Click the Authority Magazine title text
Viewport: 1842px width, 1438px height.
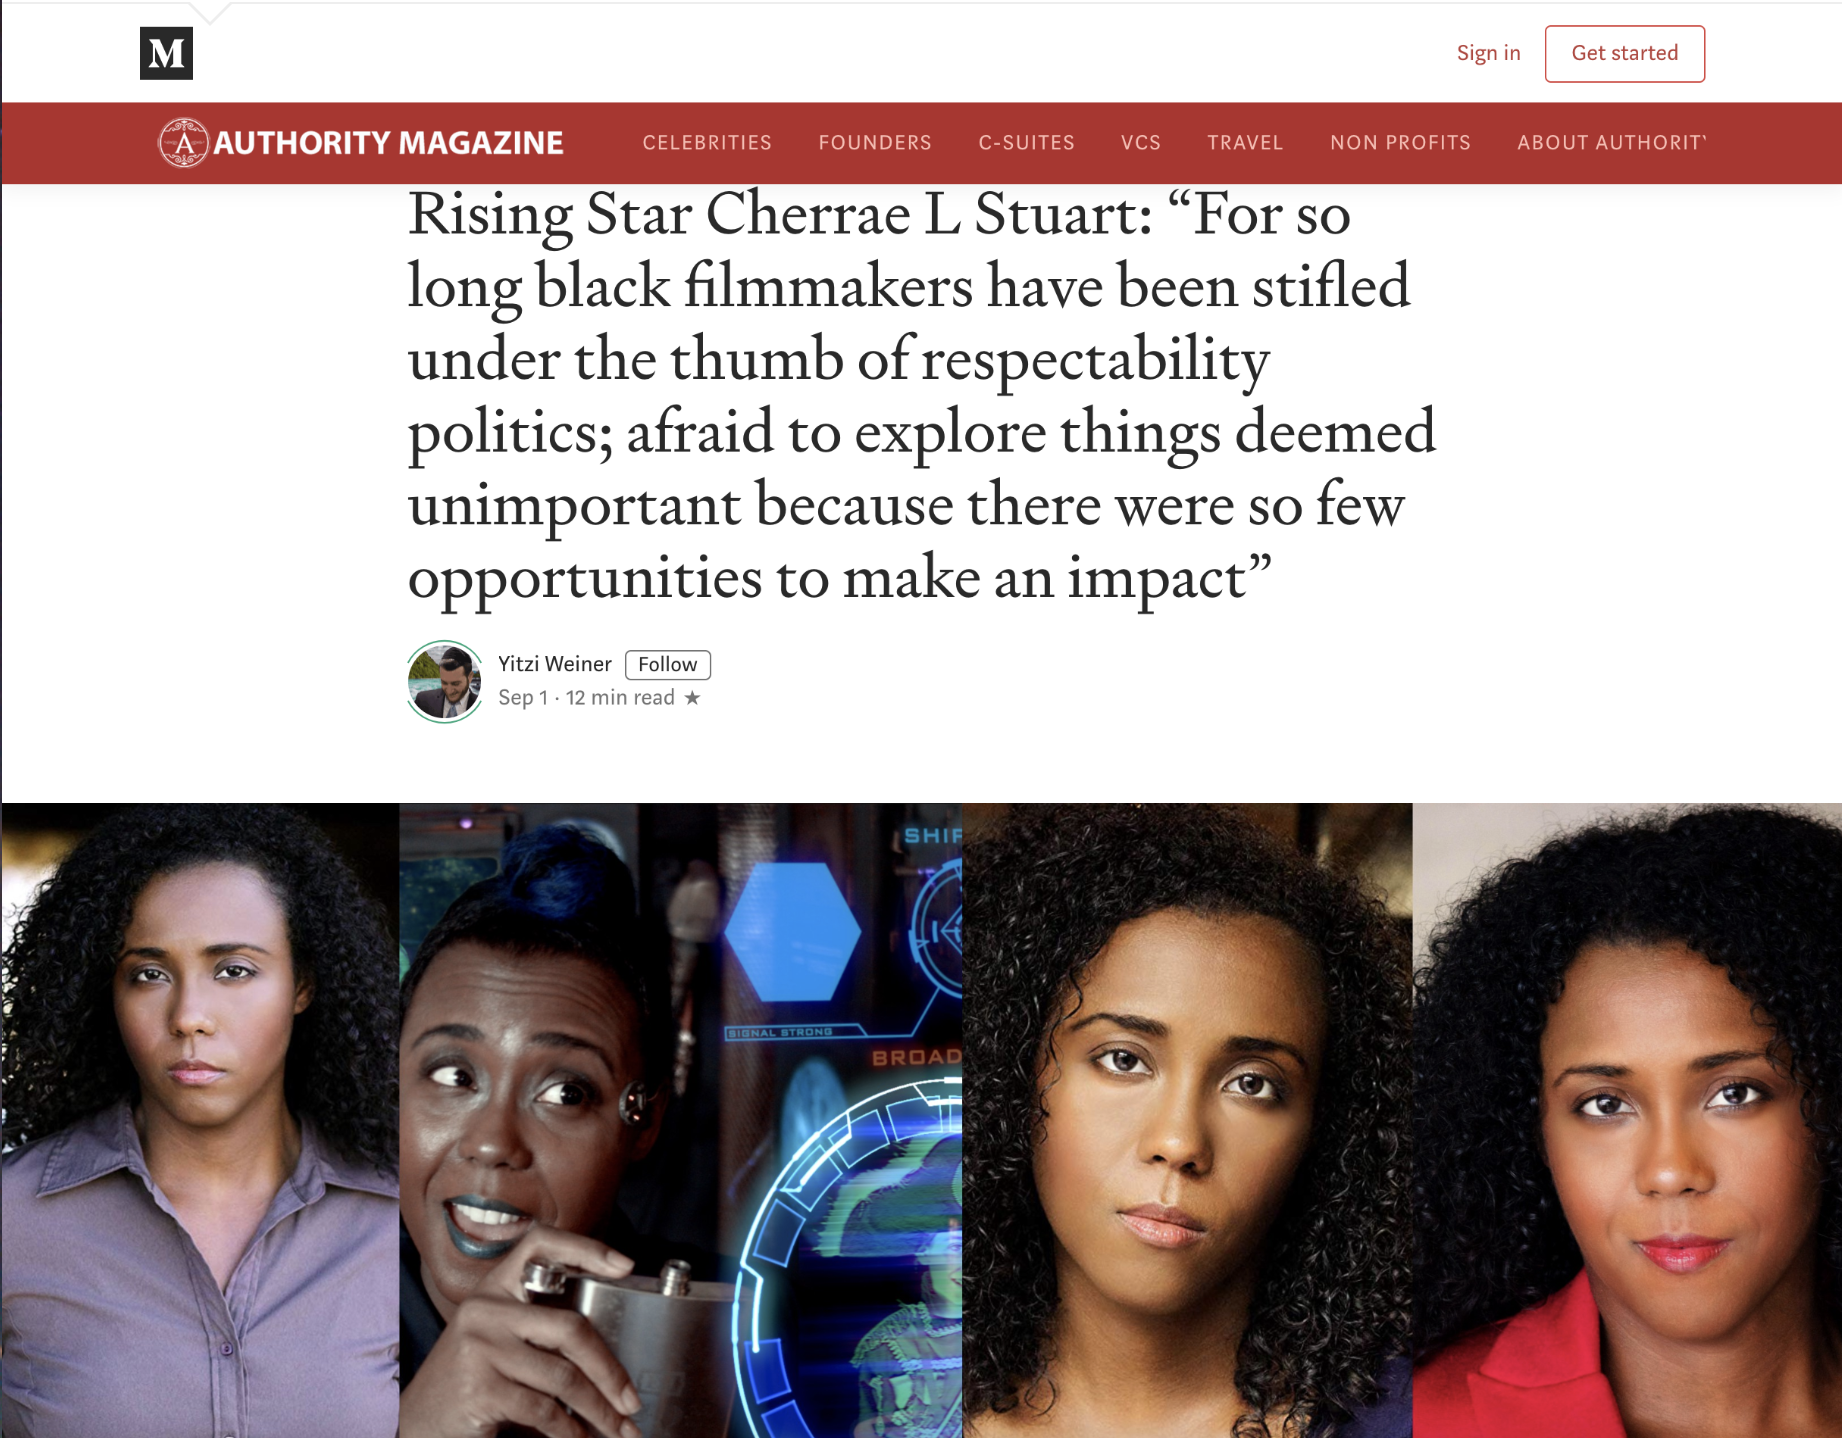tap(389, 143)
